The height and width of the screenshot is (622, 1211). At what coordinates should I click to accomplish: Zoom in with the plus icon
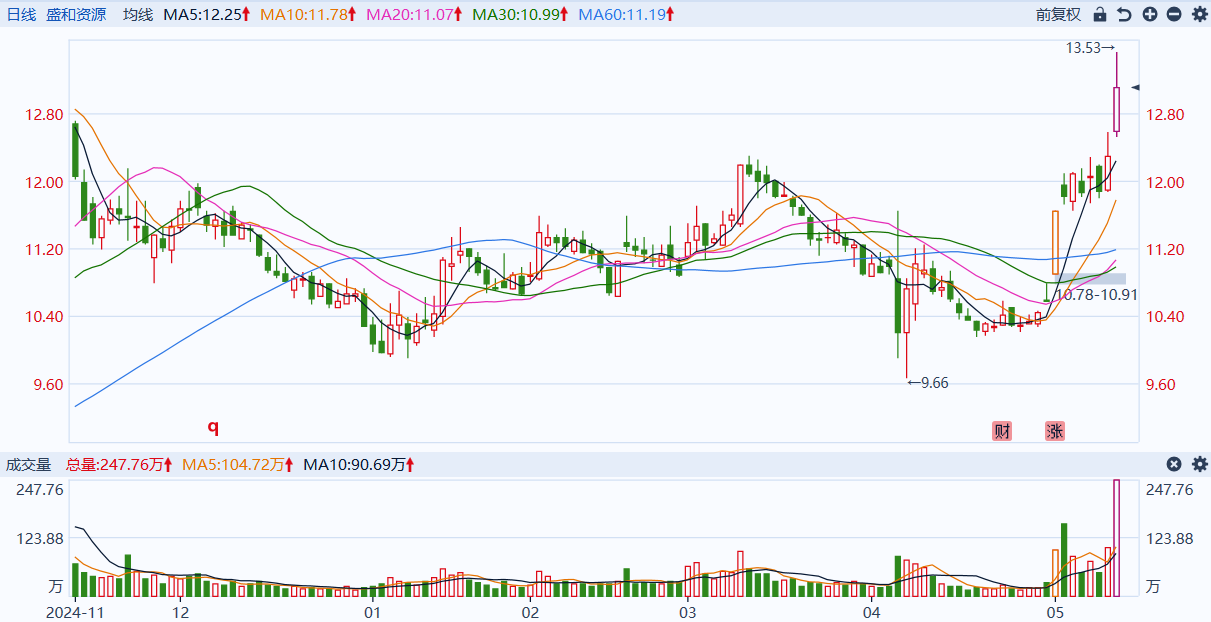pyautogui.click(x=1150, y=15)
